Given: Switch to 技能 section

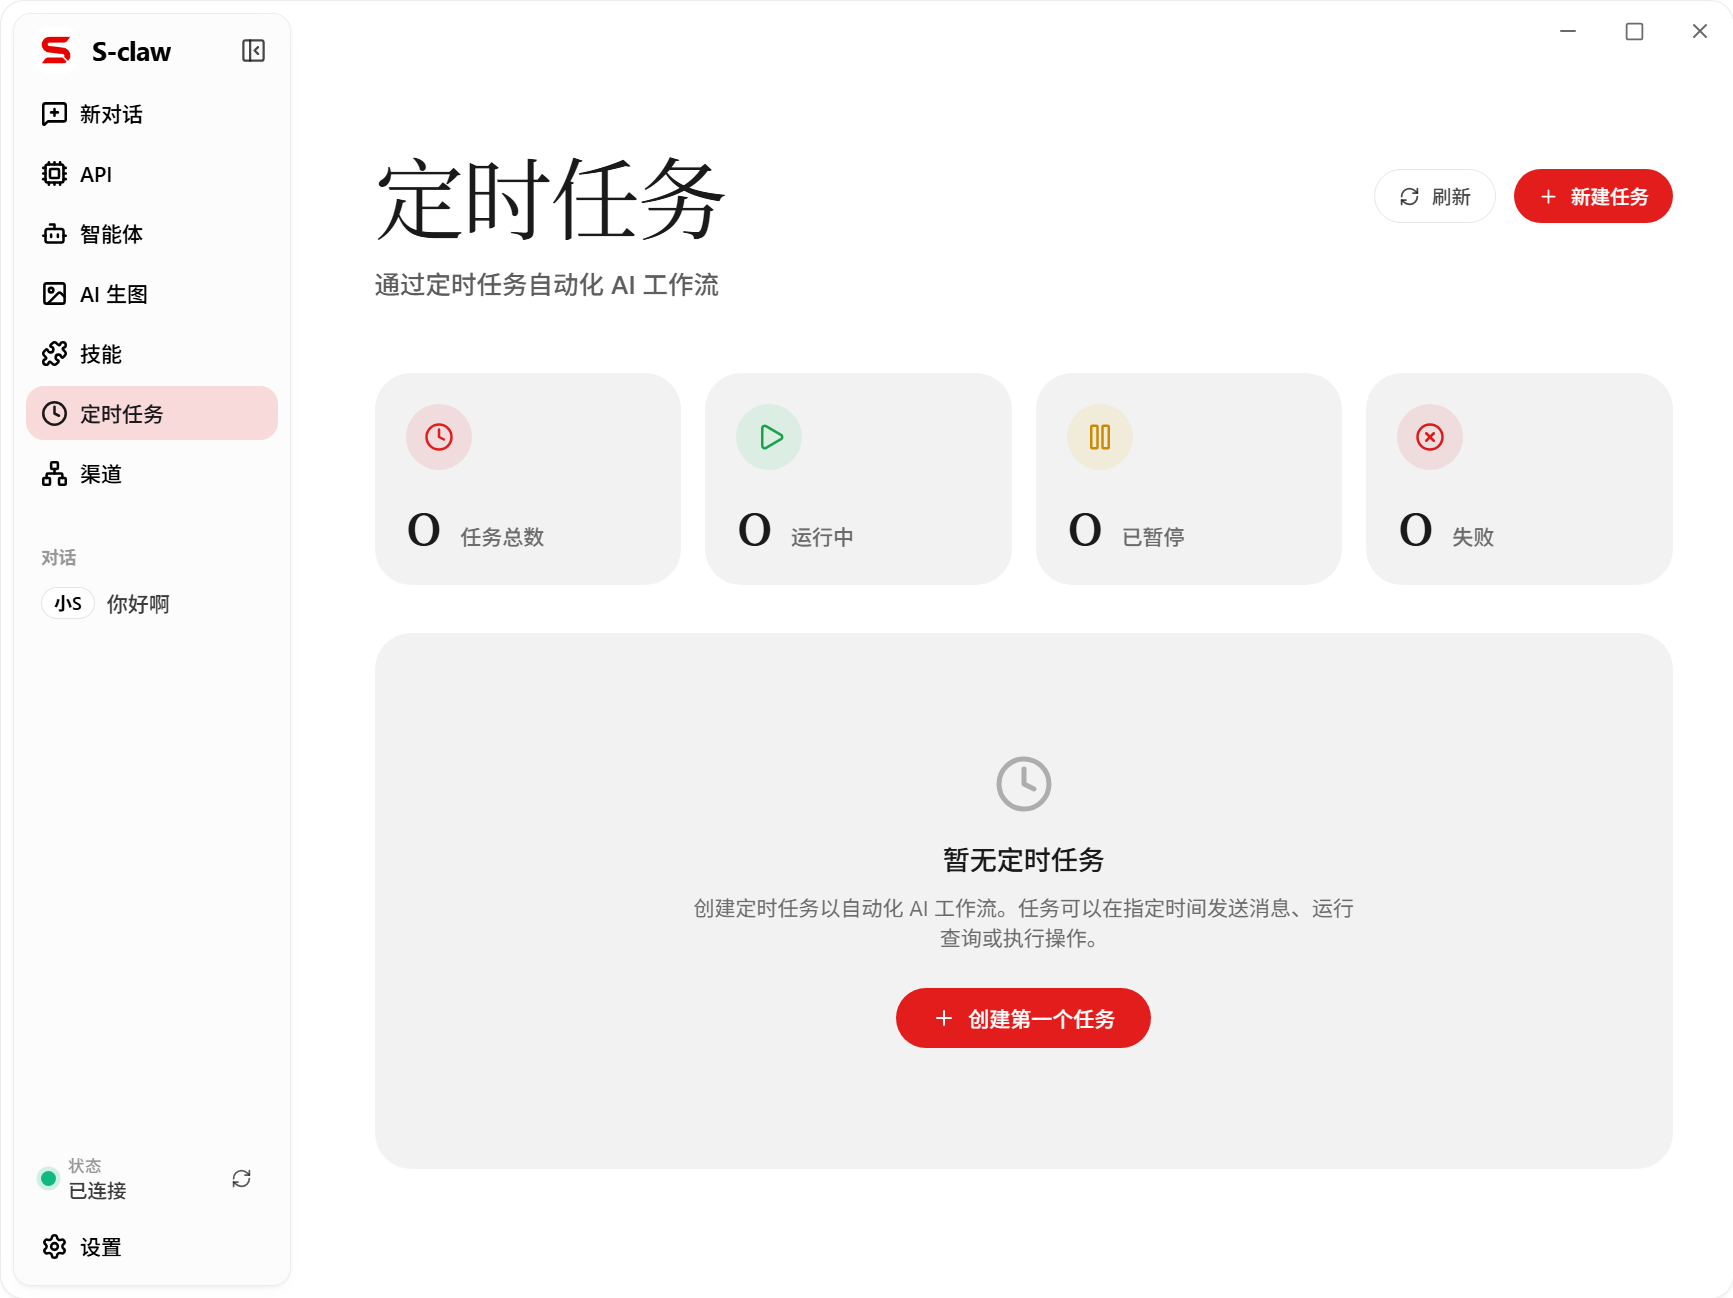Looking at the screenshot, I should tap(152, 354).
